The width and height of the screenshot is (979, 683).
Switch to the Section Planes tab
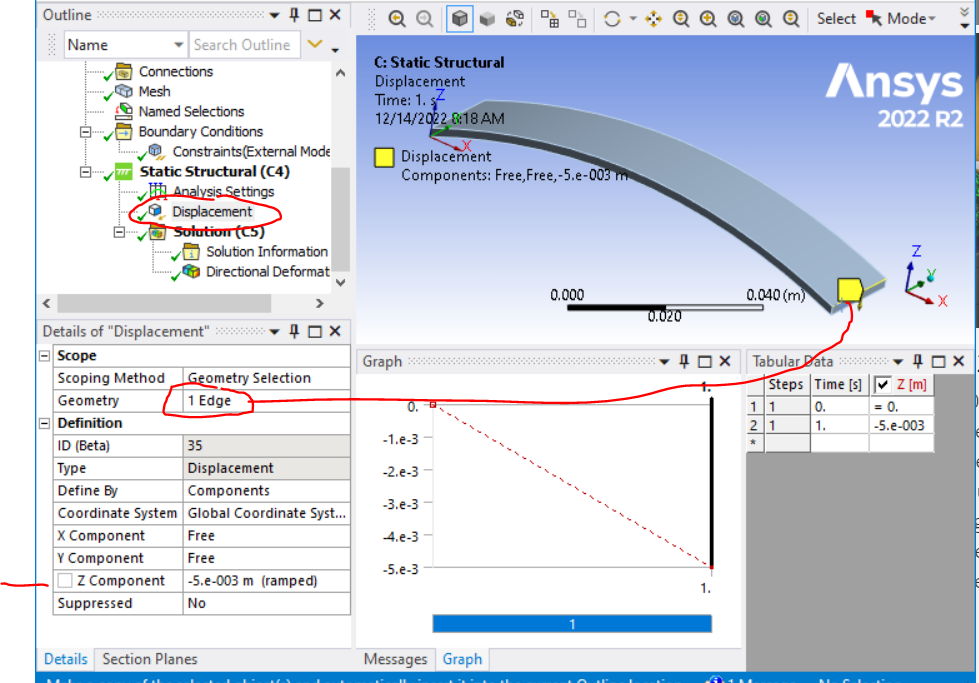149,659
